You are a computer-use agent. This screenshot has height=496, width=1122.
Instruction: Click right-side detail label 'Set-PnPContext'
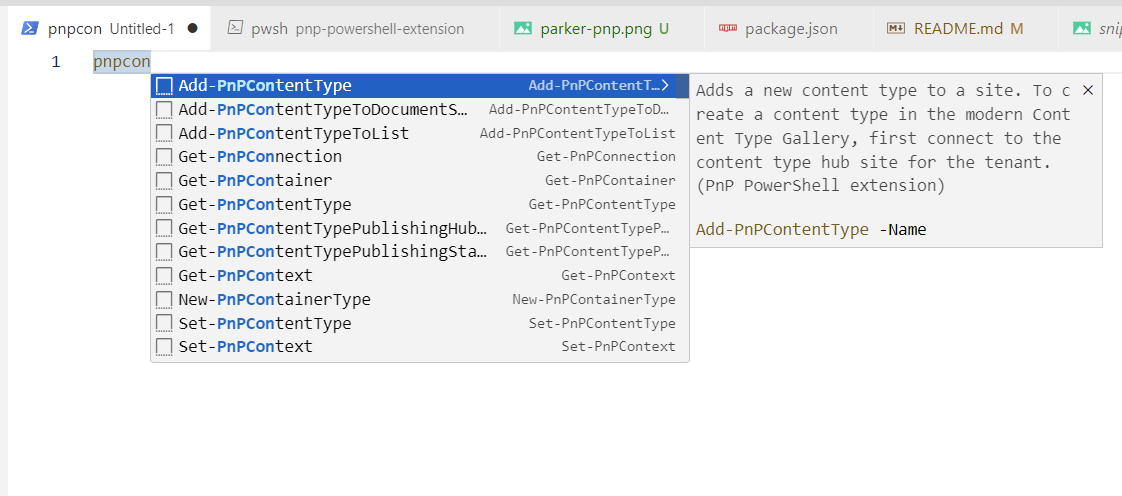618,347
